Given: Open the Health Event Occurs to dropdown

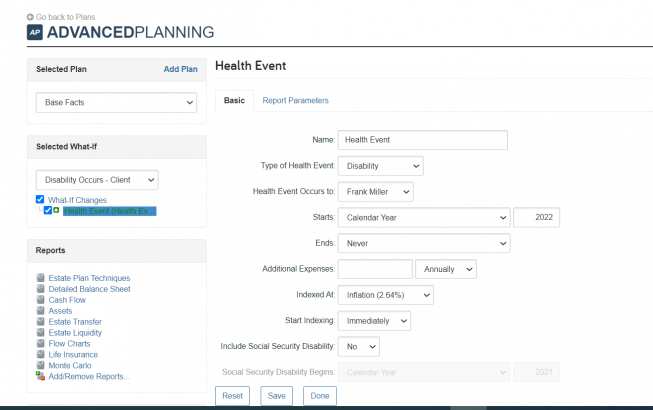Looking at the screenshot, I should click(376, 191).
